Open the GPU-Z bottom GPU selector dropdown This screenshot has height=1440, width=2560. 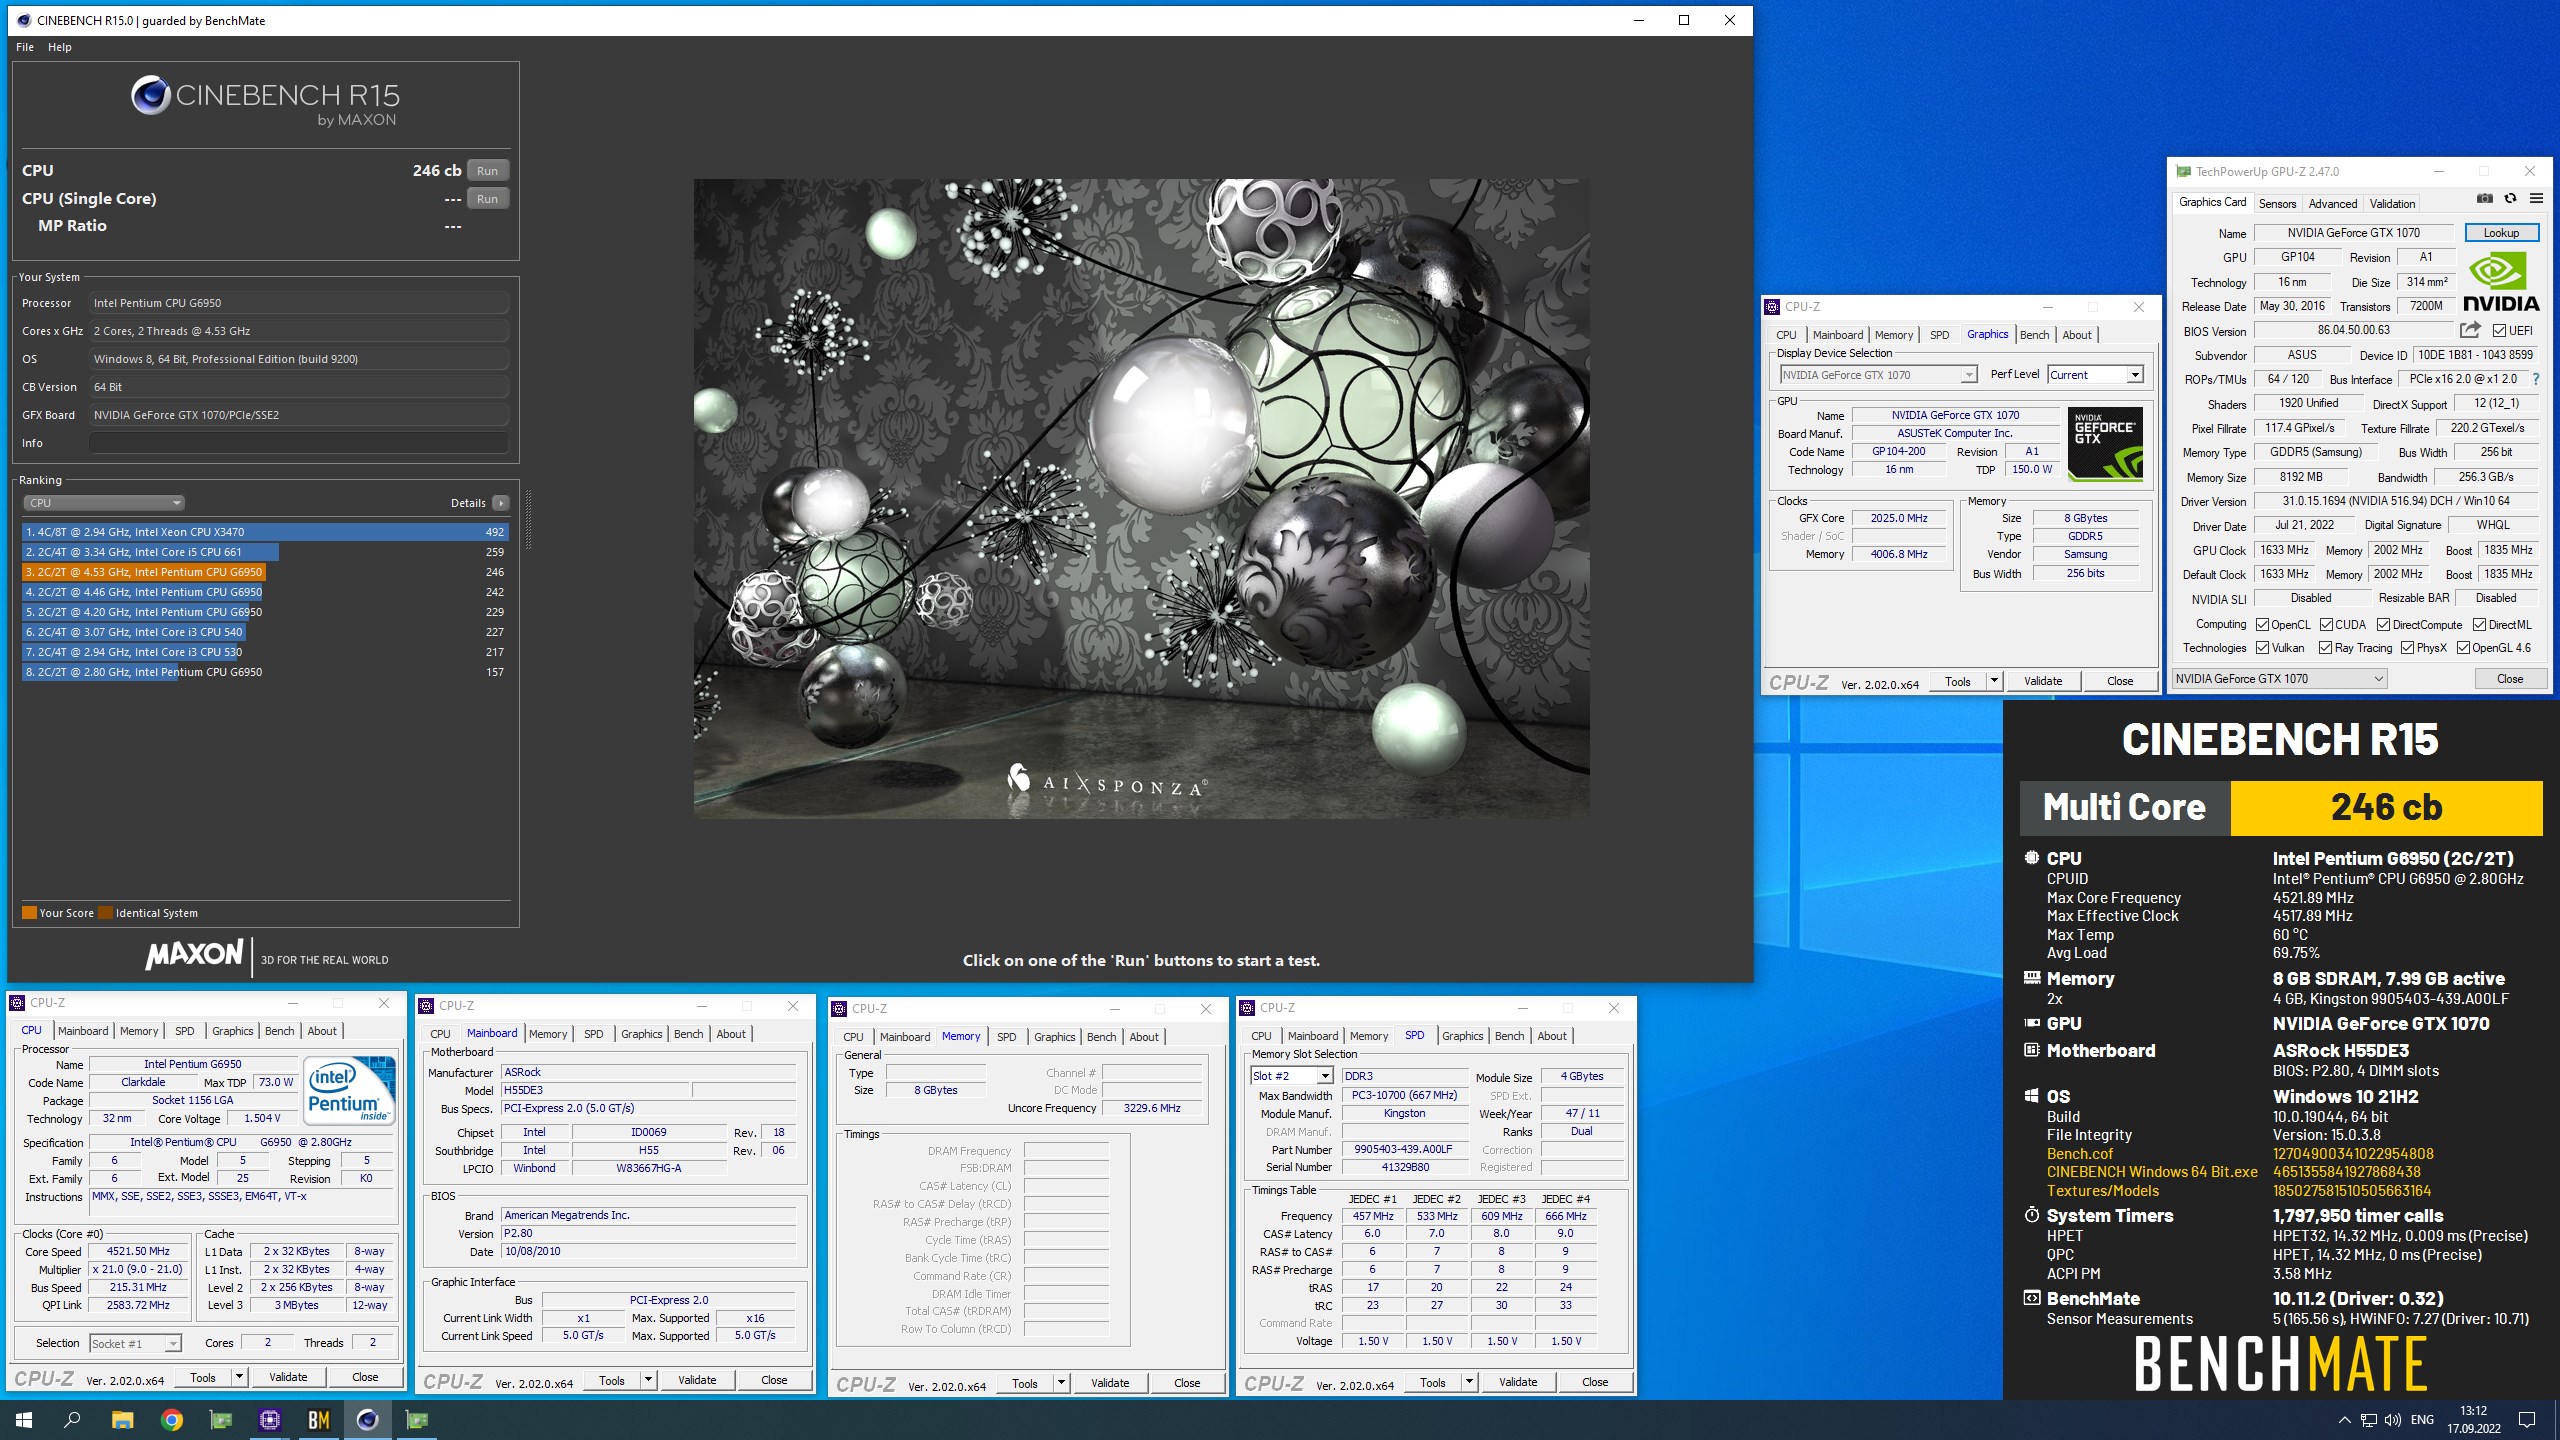tap(2279, 679)
